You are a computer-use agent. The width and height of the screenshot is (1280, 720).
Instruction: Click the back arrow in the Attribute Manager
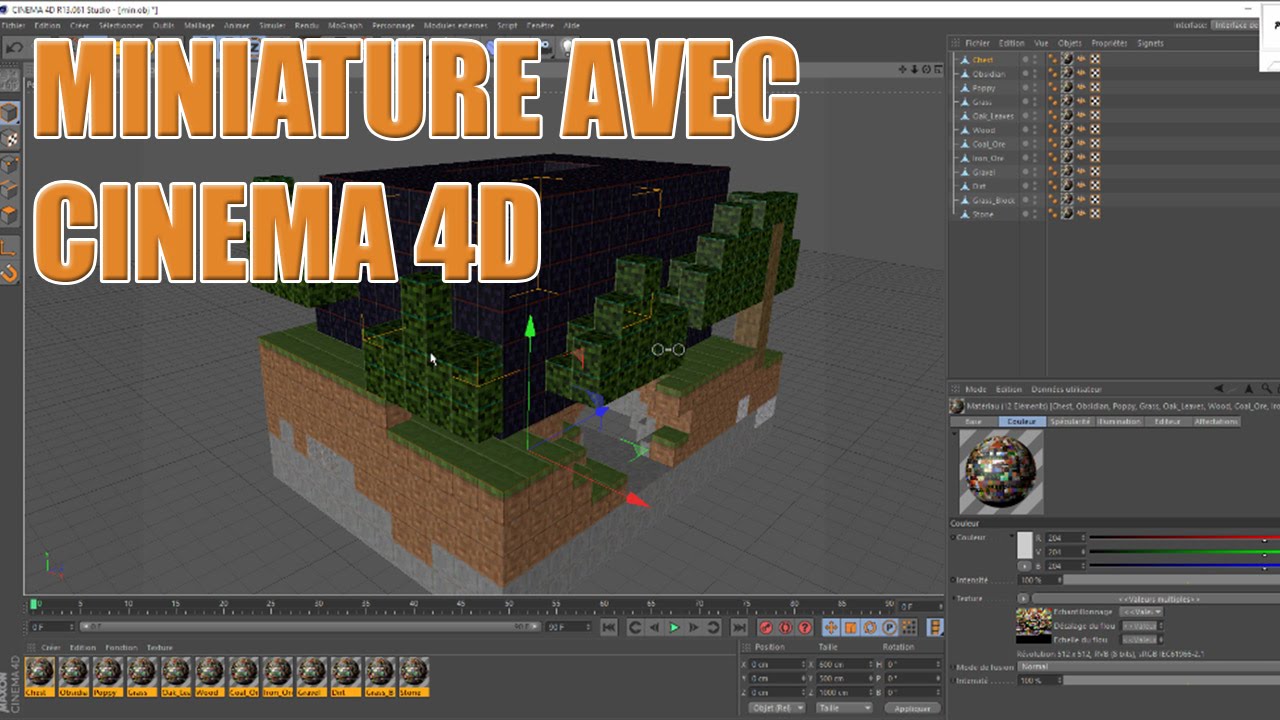pos(1219,389)
